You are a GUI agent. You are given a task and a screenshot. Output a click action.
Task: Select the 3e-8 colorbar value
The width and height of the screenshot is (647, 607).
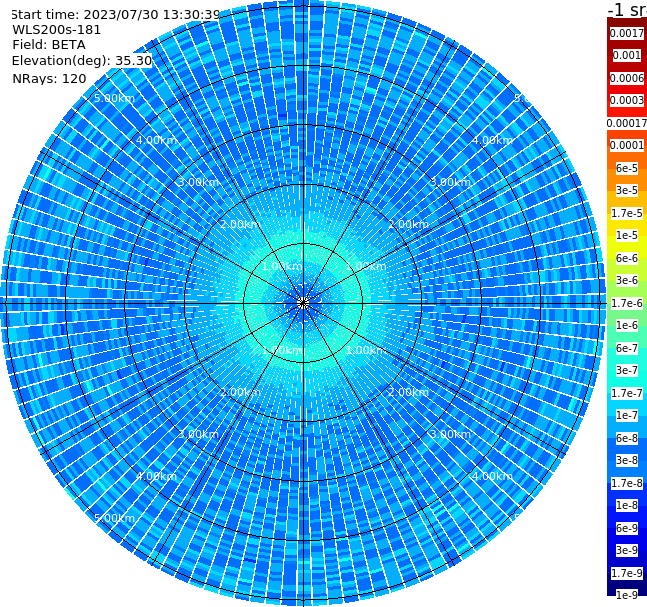coord(627,460)
